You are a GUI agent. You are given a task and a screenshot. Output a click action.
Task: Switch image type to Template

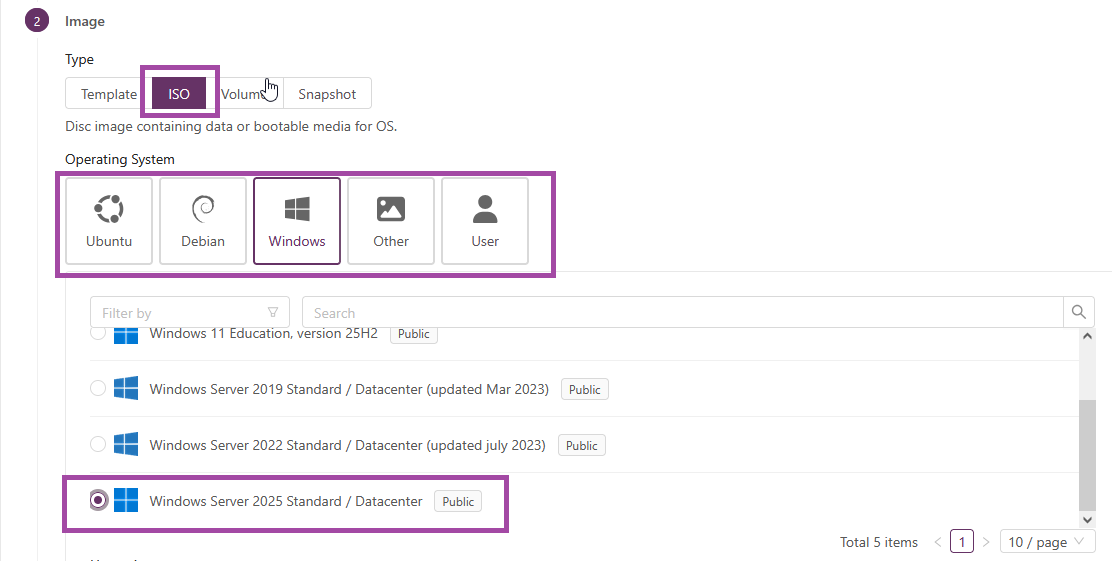[x=109, y=94]
